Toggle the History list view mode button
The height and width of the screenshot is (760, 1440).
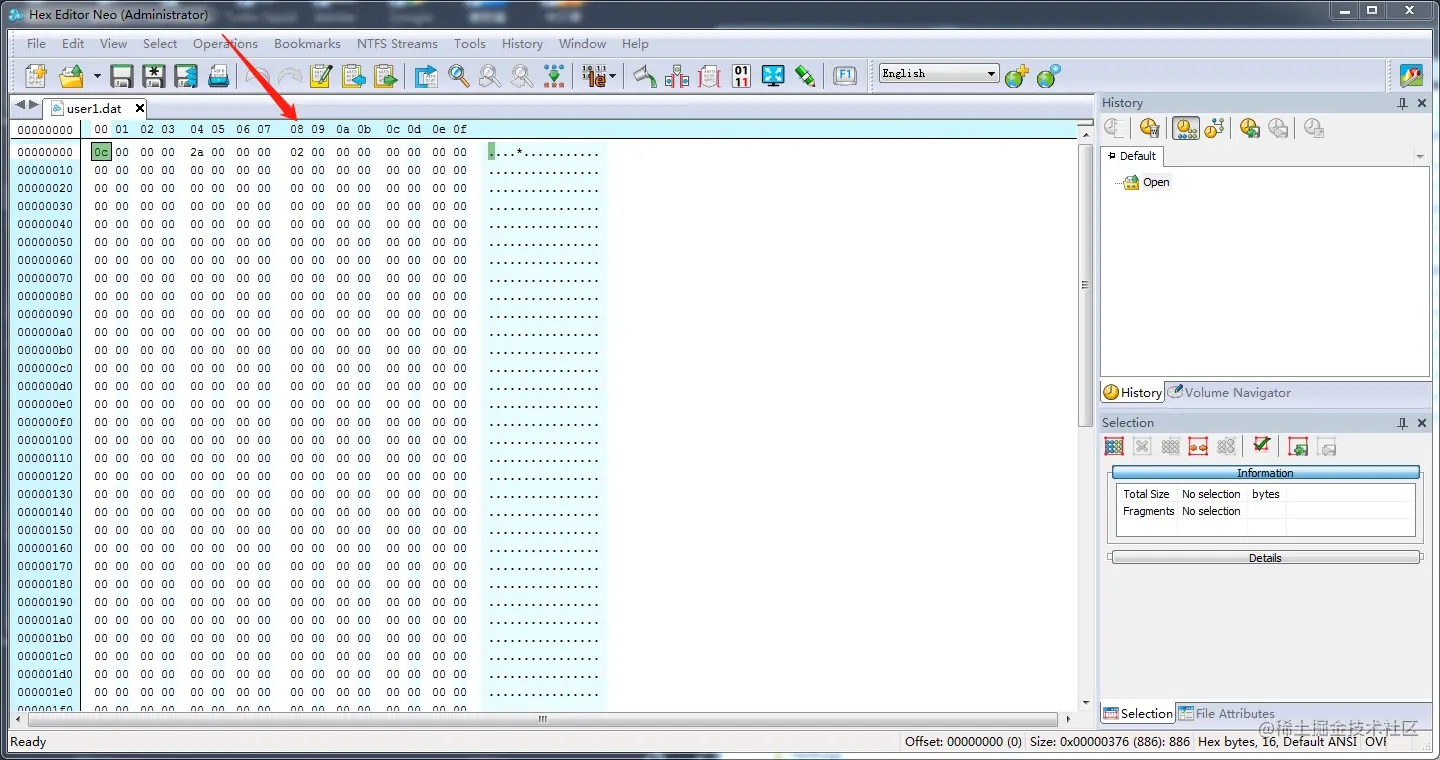(1186, 128)
